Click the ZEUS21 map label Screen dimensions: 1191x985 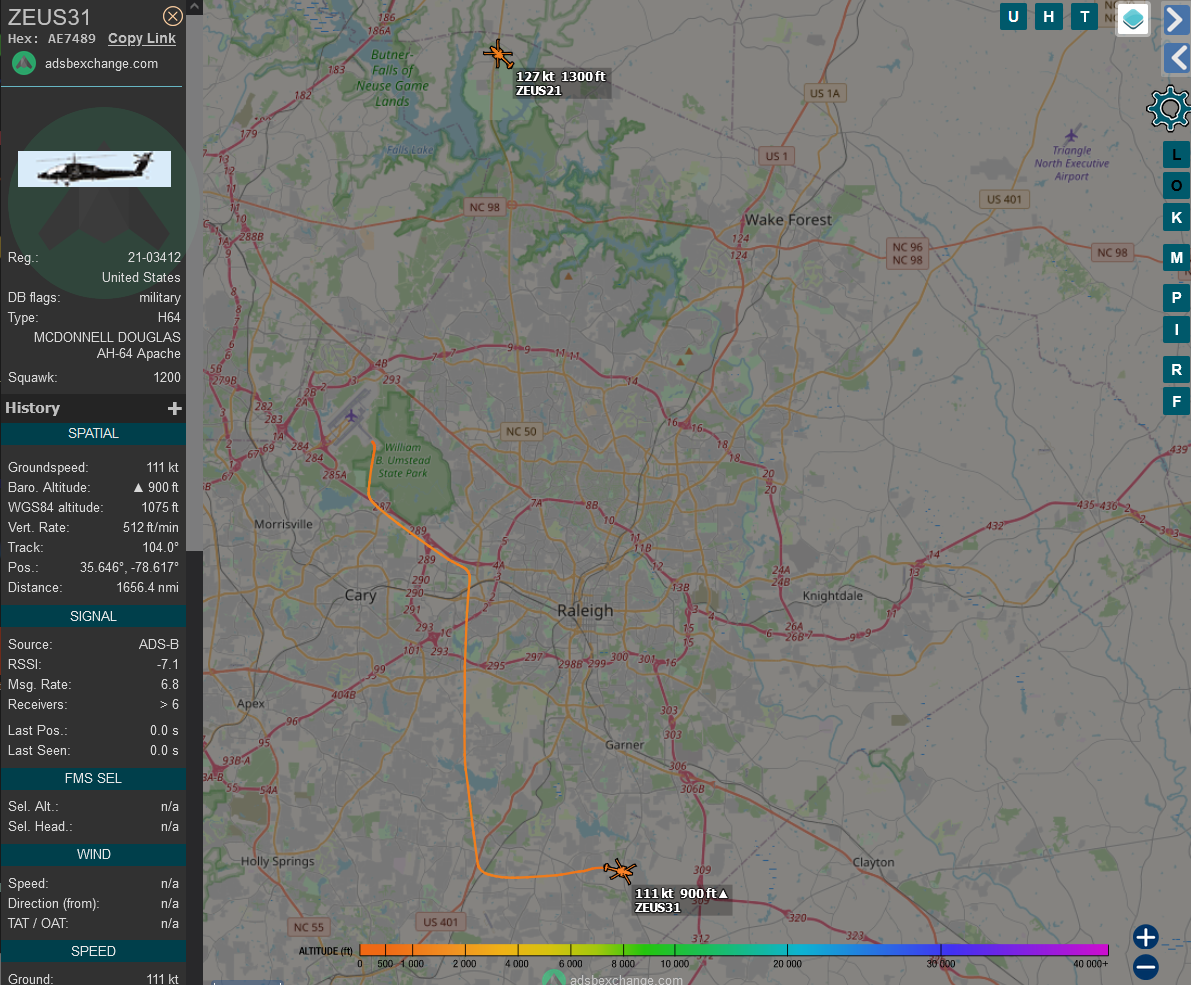(x=561, y=84)
